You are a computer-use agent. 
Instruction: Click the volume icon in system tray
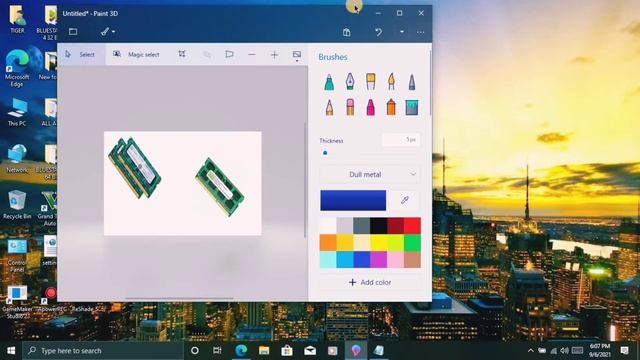(565, 351)
